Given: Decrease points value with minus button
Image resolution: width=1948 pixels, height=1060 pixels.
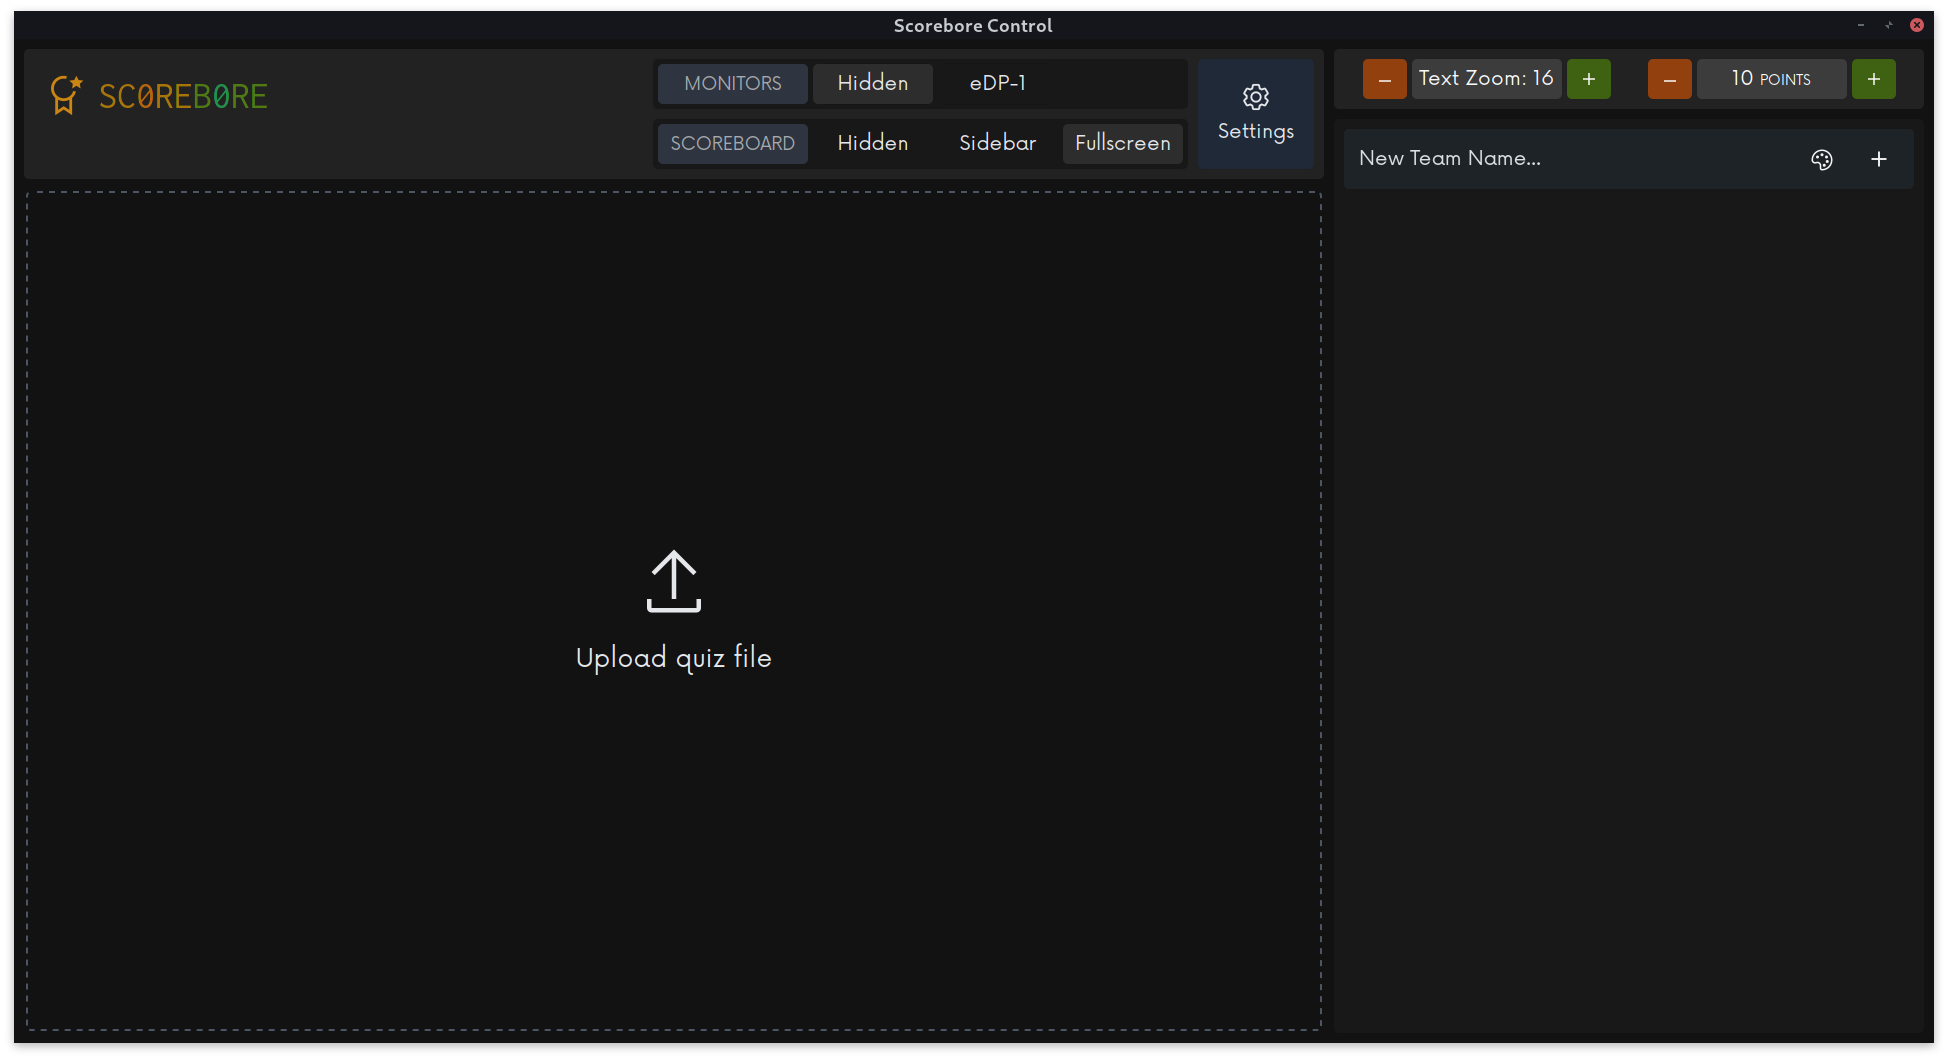Looking at the screenshot, I should [1669, 79].
